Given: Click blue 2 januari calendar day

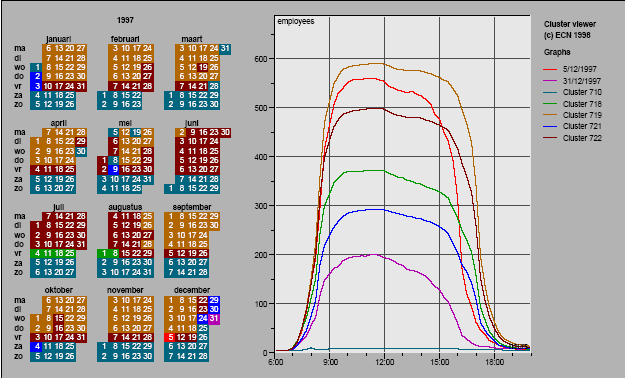Looking at the screenshot, I should [x=36, y=76].
